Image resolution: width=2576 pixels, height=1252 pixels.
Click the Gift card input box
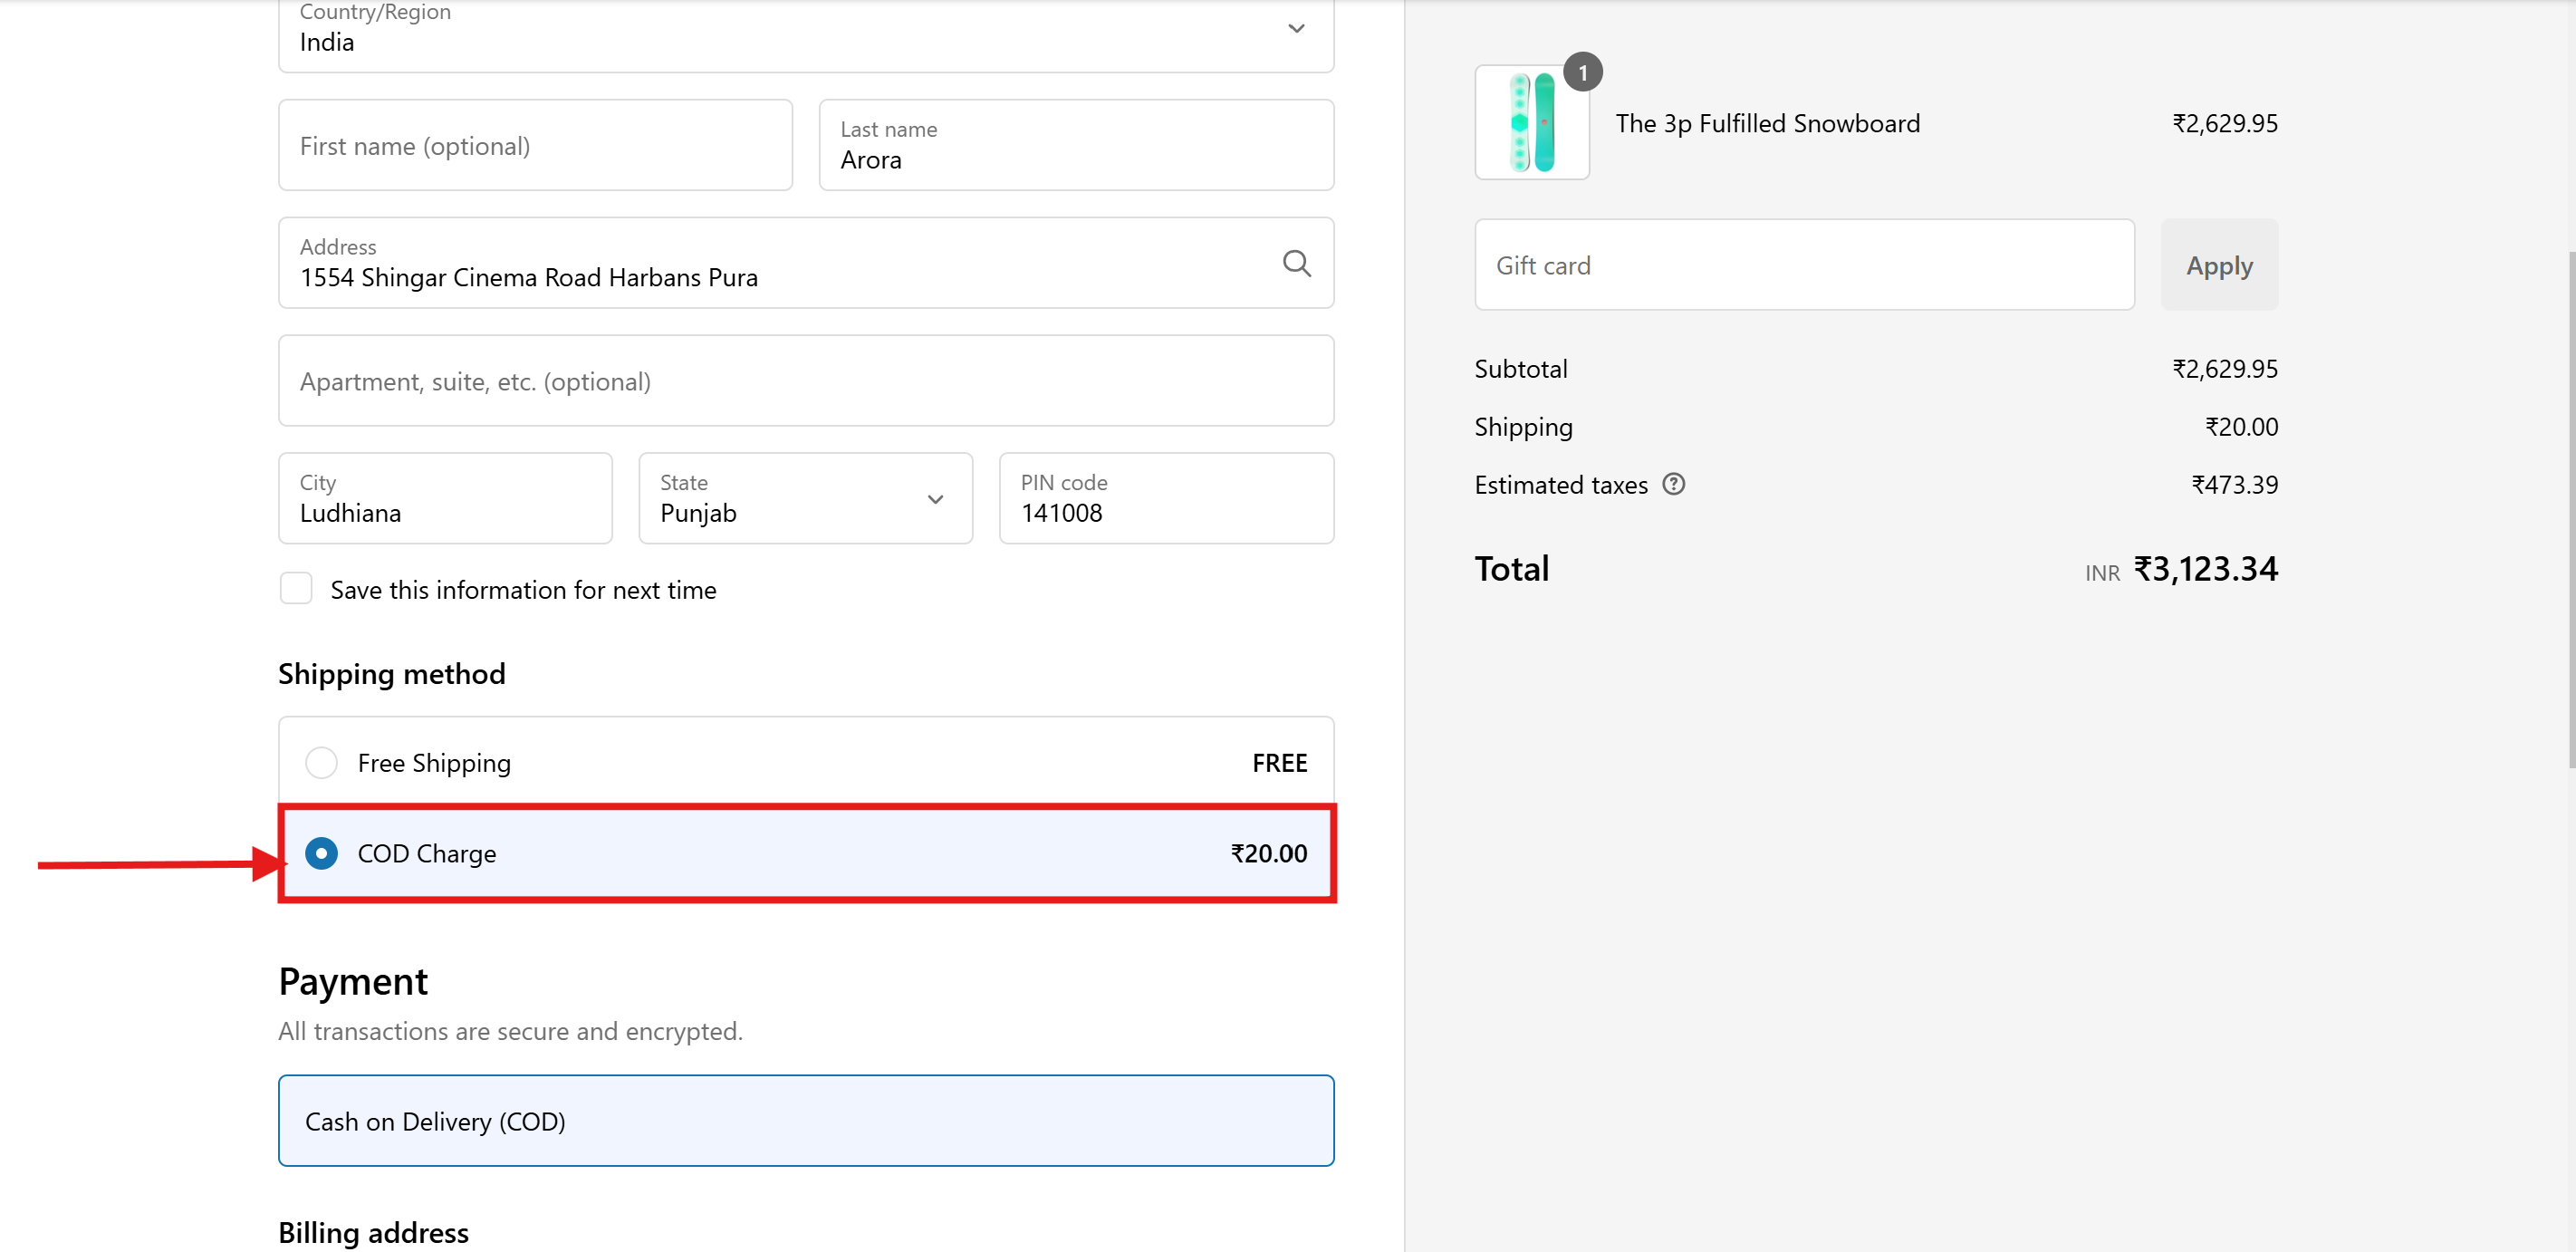(x=1803, y=265)
